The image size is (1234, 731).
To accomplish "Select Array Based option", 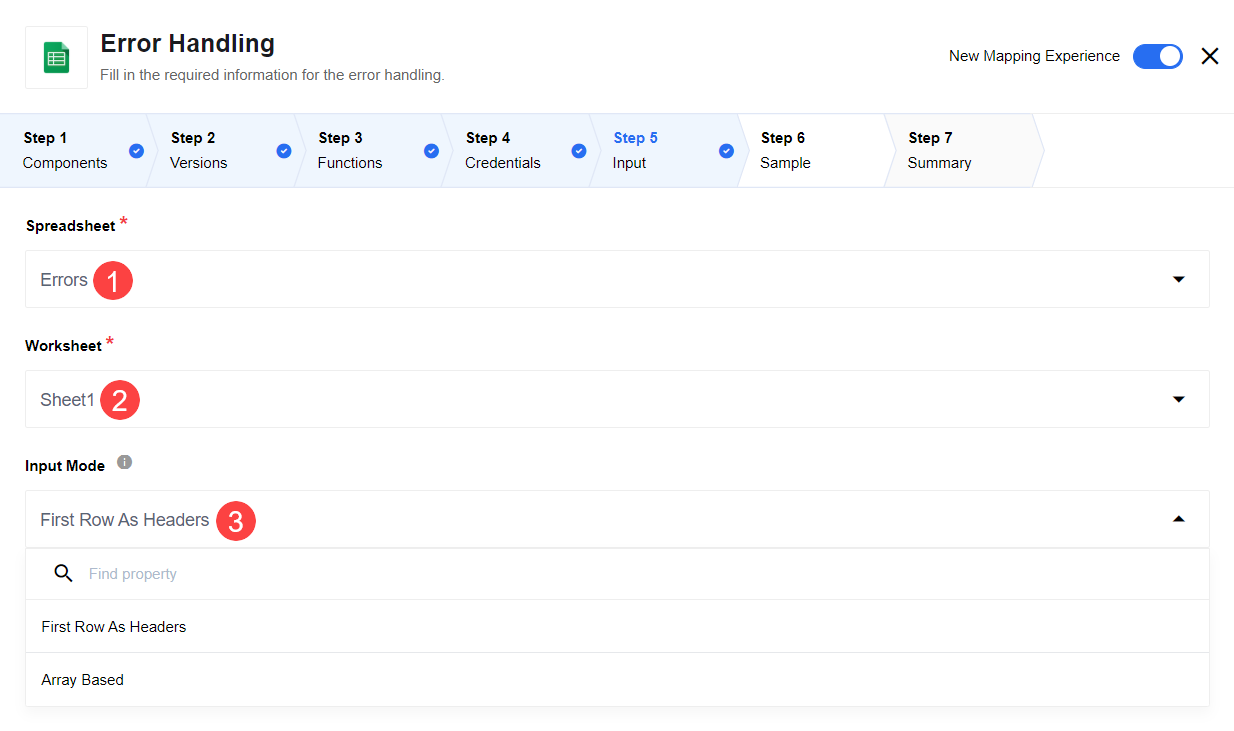I will pyautogui.click(x=617, y=680).
